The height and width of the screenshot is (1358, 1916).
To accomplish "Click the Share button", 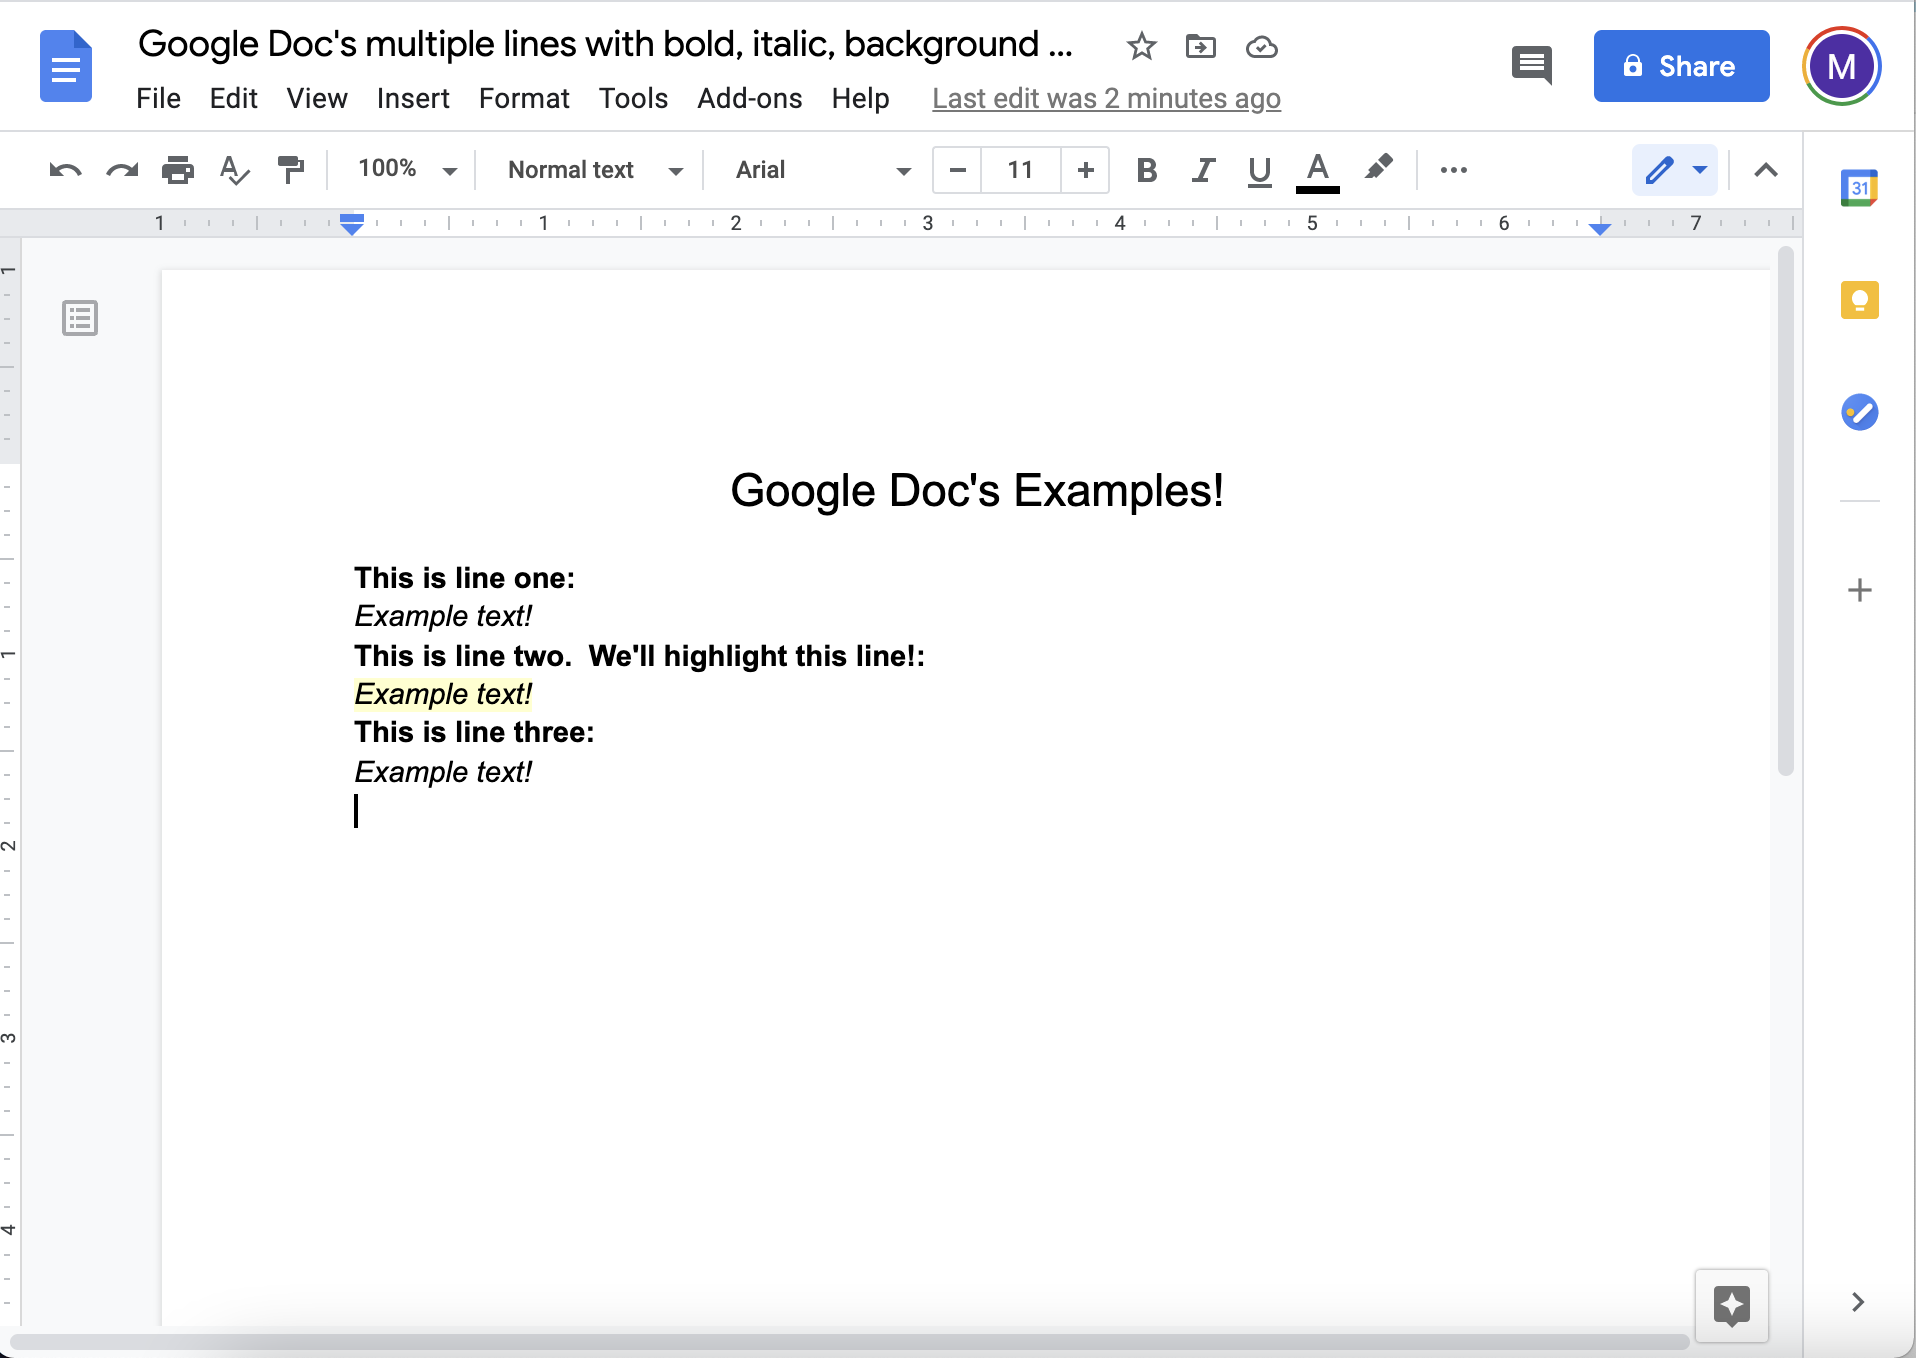I will (x=1682, y=66).
